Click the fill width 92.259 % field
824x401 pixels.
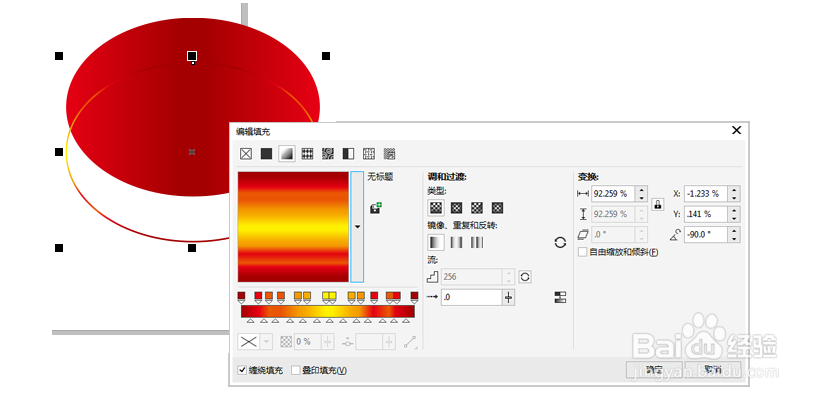point(613,194)
